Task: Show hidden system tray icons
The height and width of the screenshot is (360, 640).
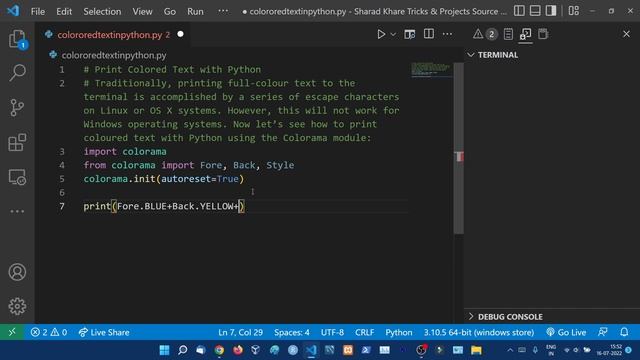Action: click(510, 350)
